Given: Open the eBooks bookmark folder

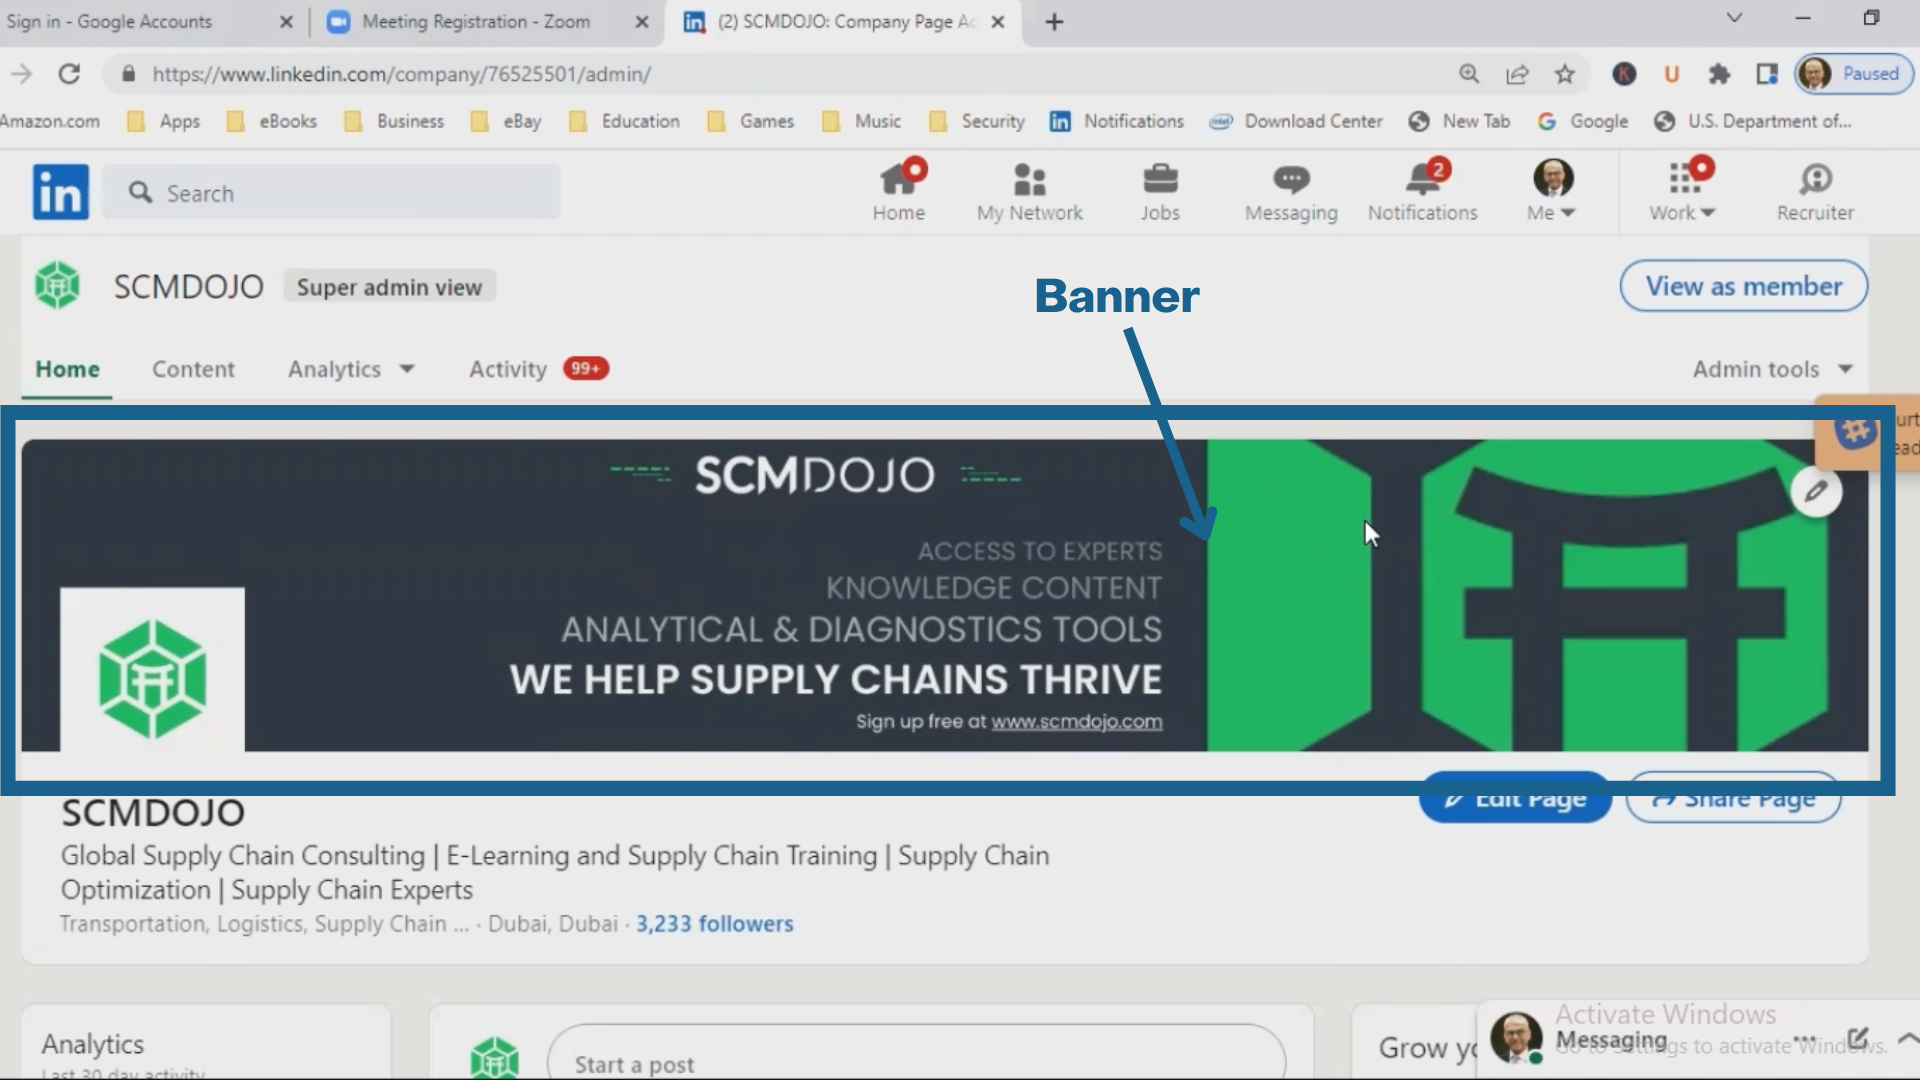Looking at the screenshot, I should (272, 121).
